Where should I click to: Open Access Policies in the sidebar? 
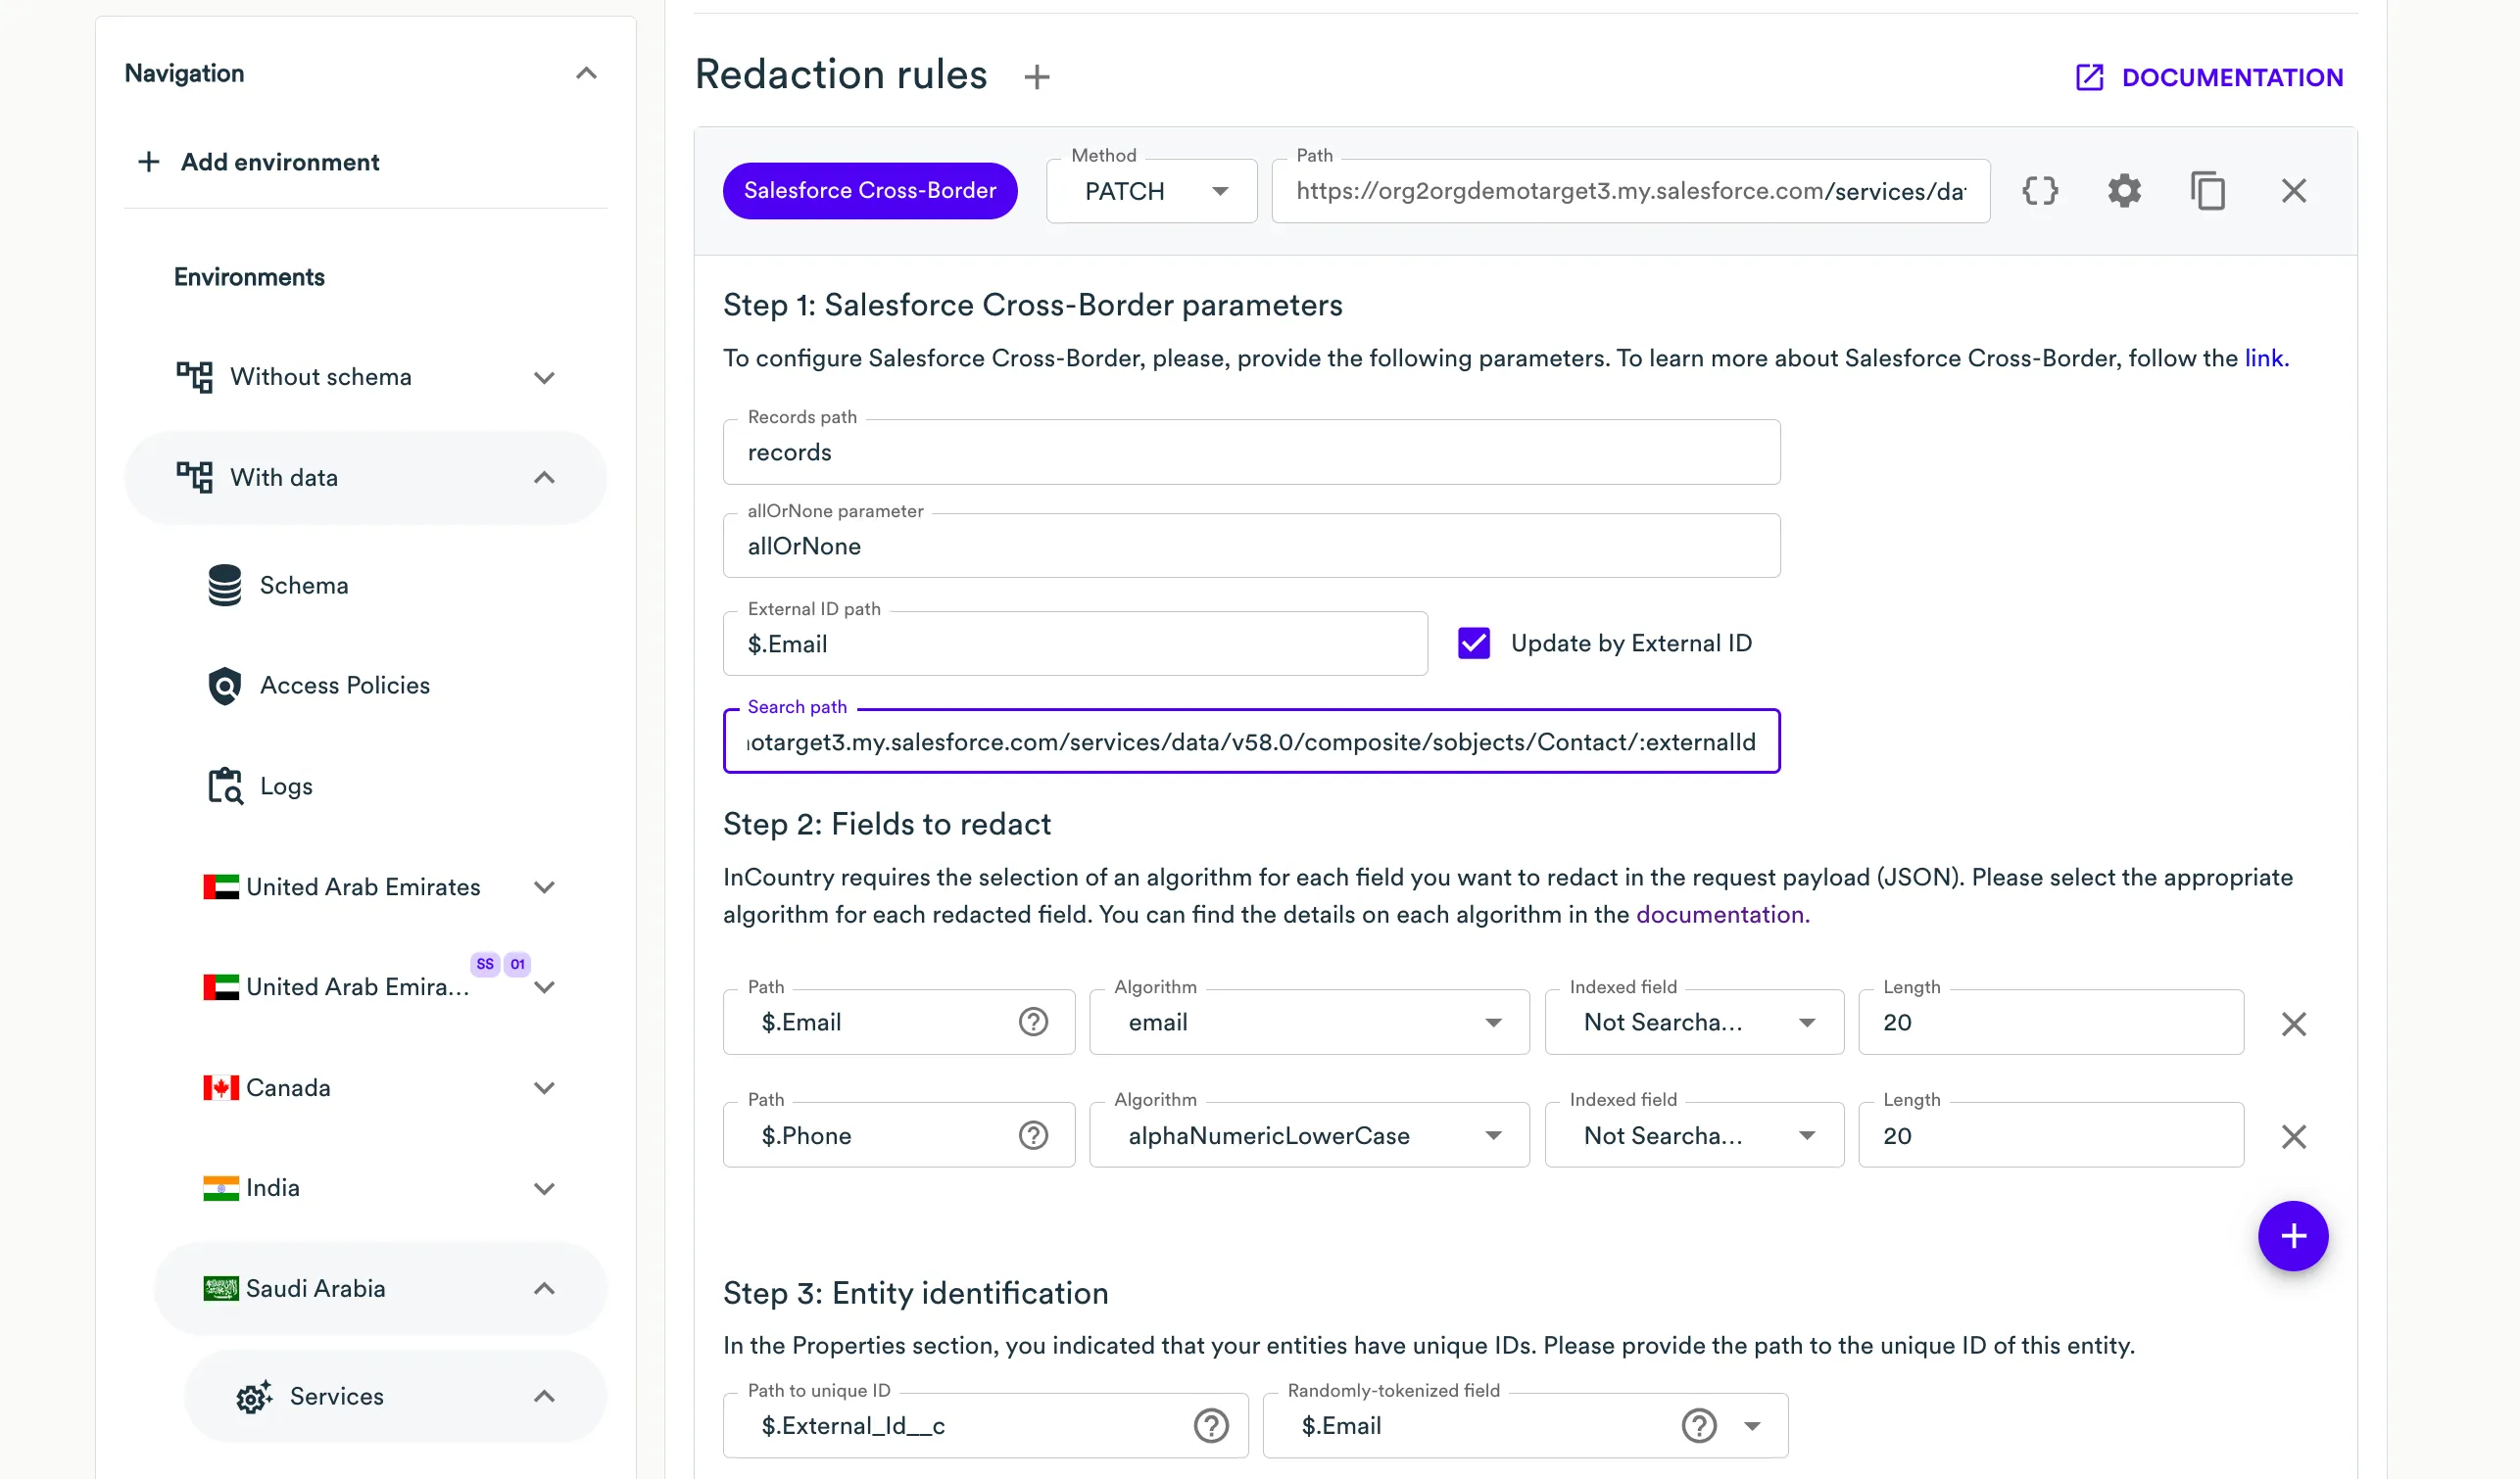[x=344, y=685]
